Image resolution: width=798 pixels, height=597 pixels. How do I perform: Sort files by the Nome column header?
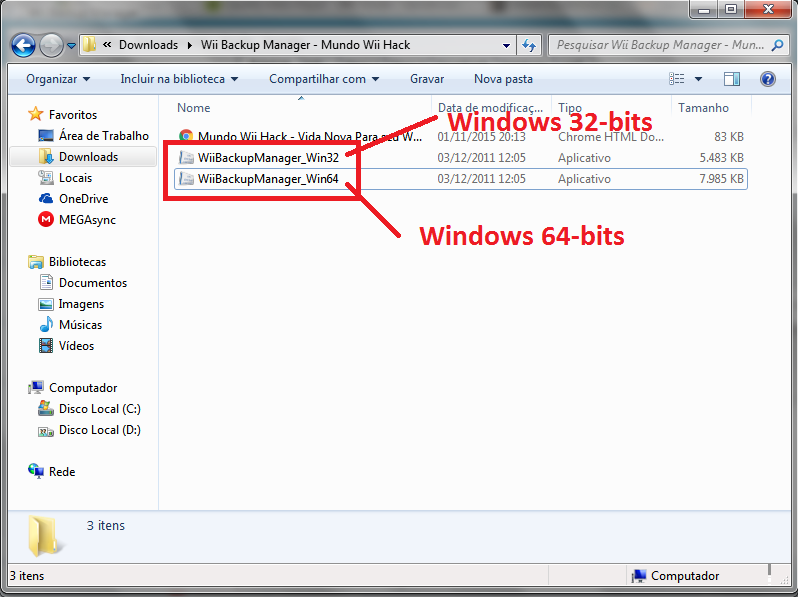click(x=194, y=108)
